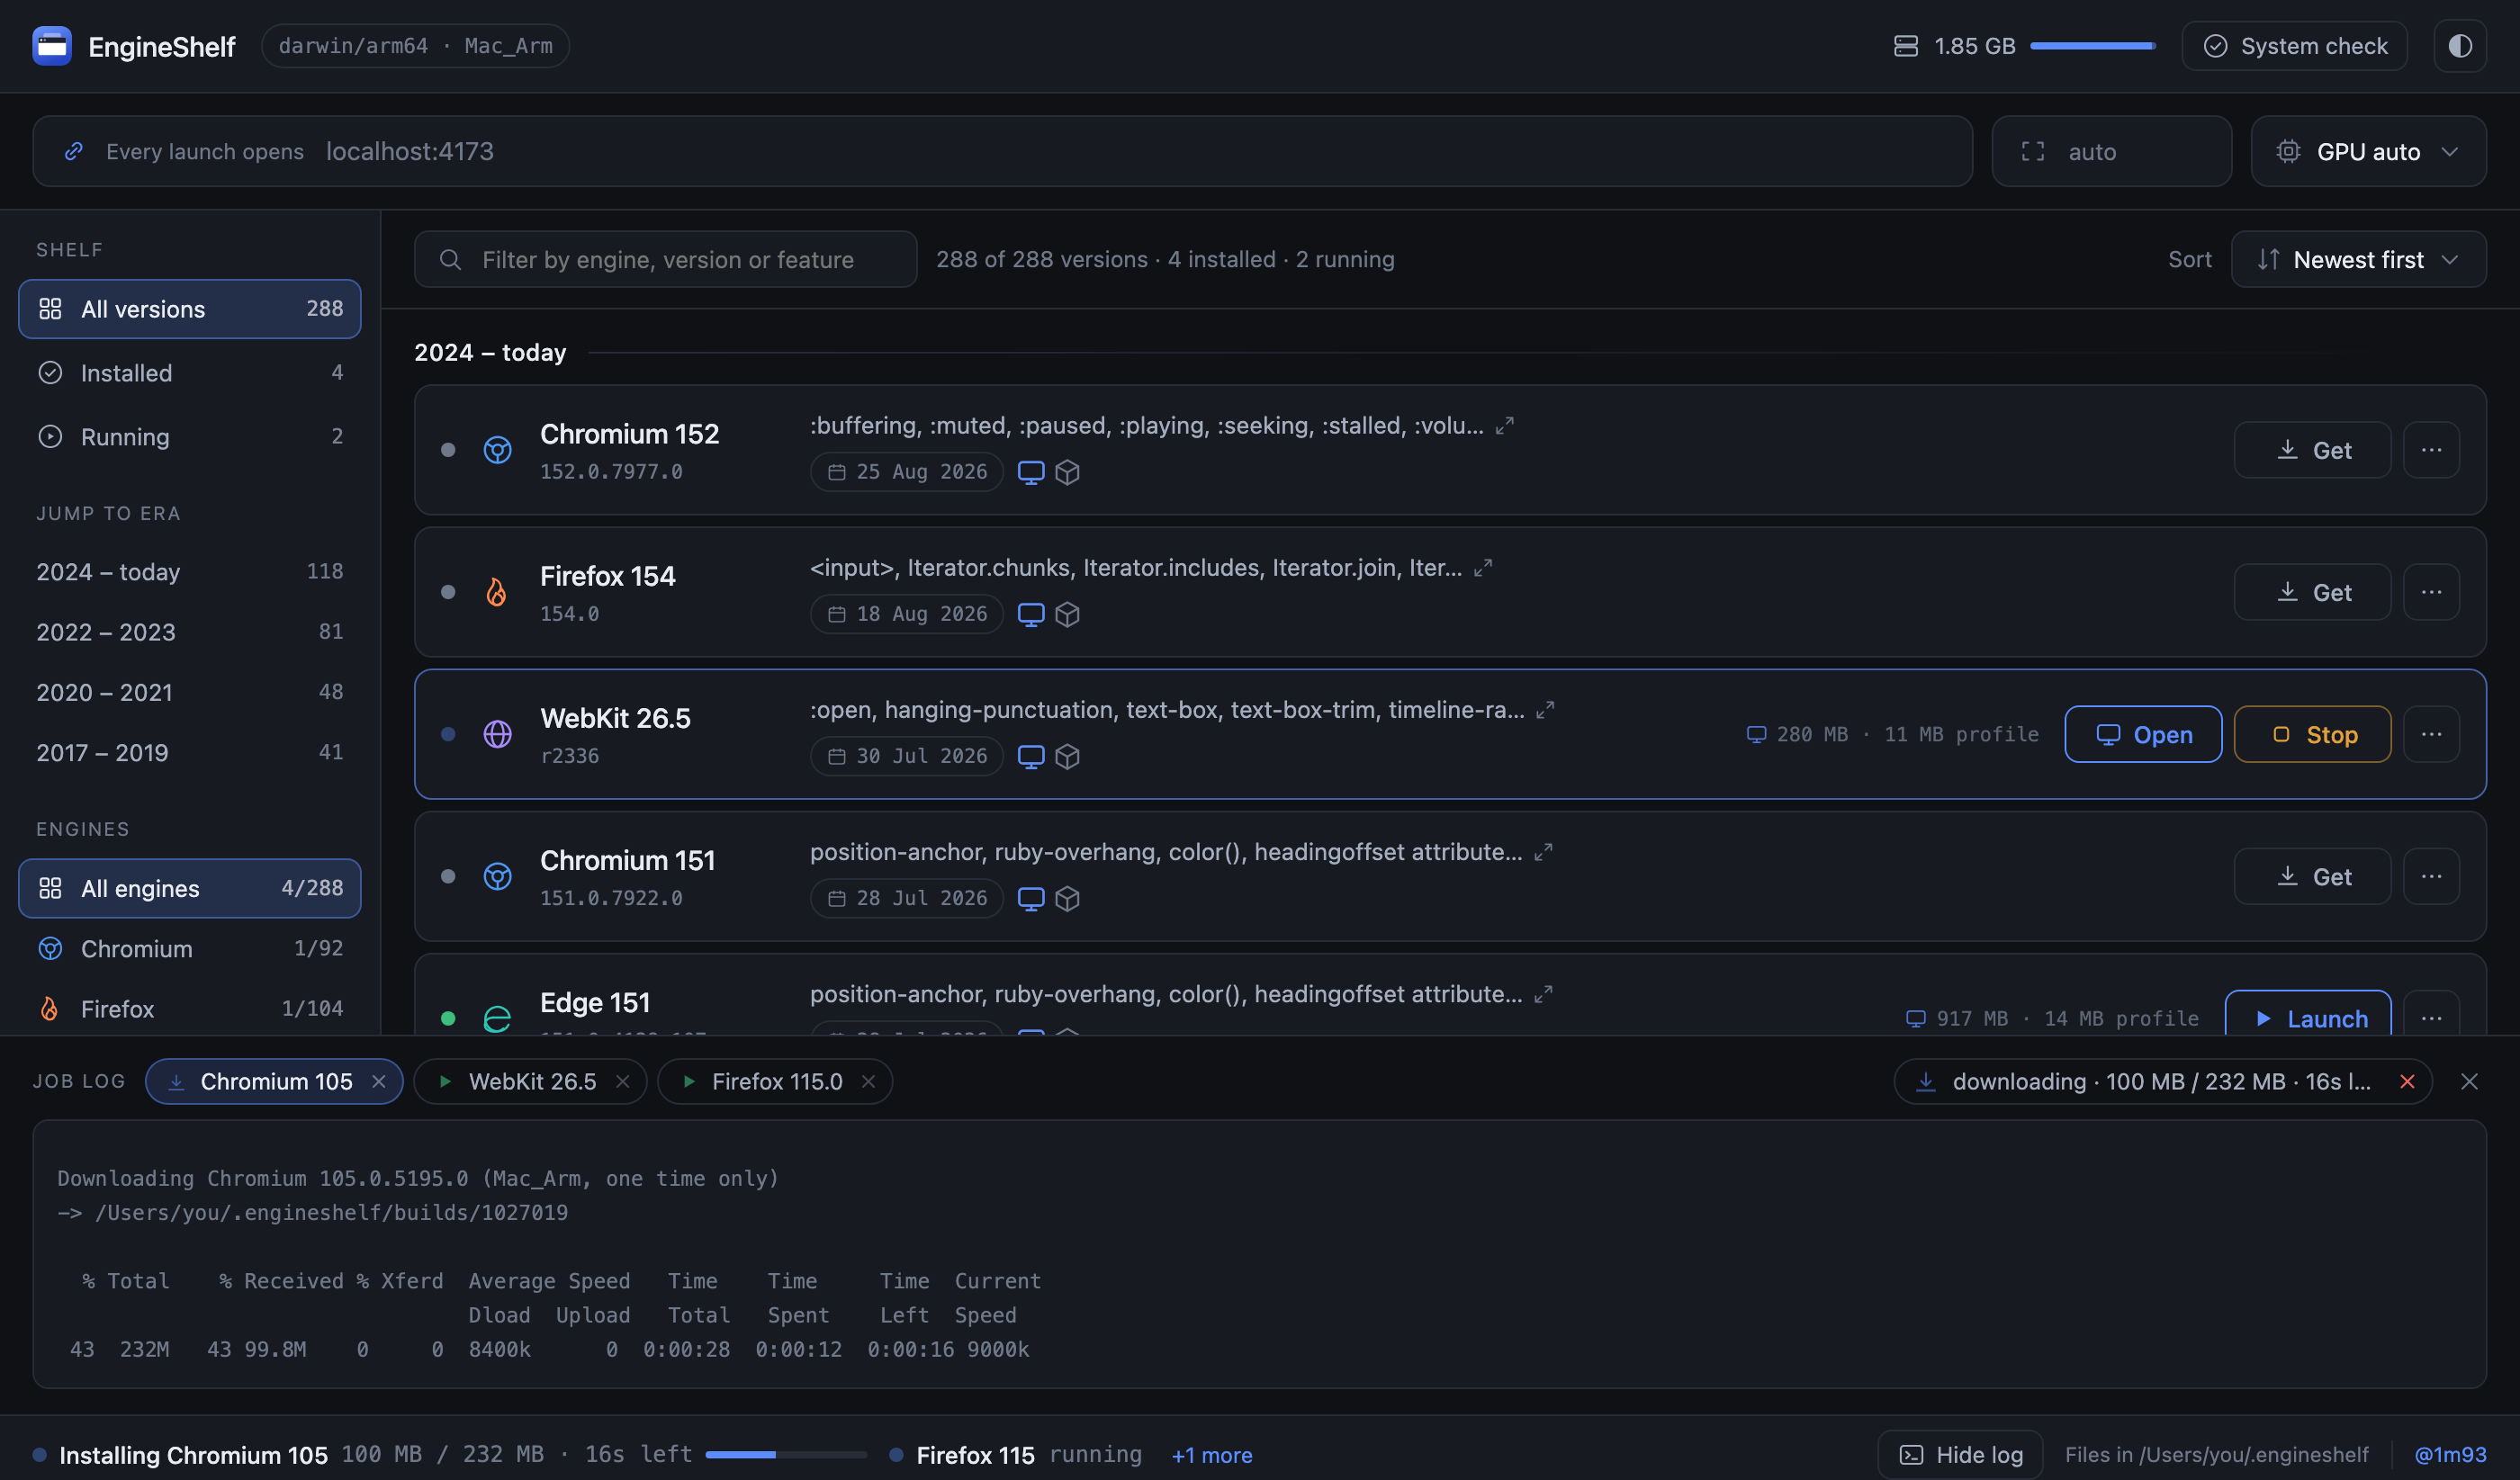This screenshot has height=1480, width=2520.
Task: Open more options for Chromium 152
Action: [2431, 450]
